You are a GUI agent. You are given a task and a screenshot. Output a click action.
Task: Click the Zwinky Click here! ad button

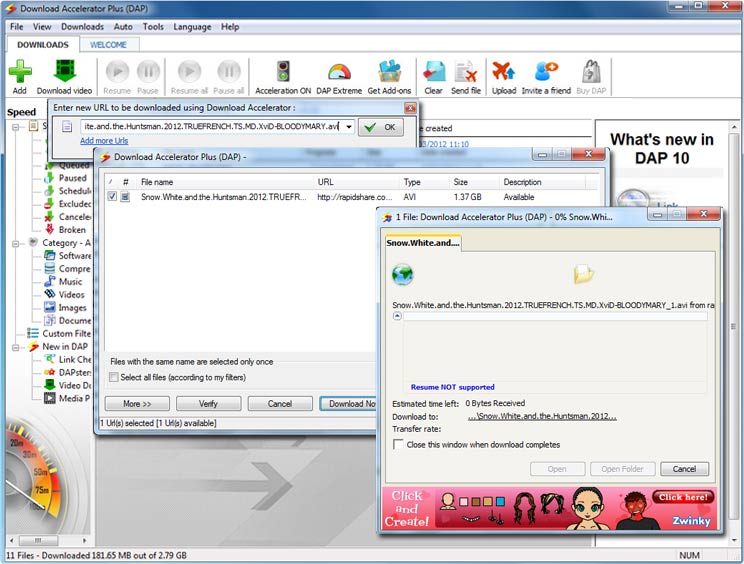pos(683,497)
